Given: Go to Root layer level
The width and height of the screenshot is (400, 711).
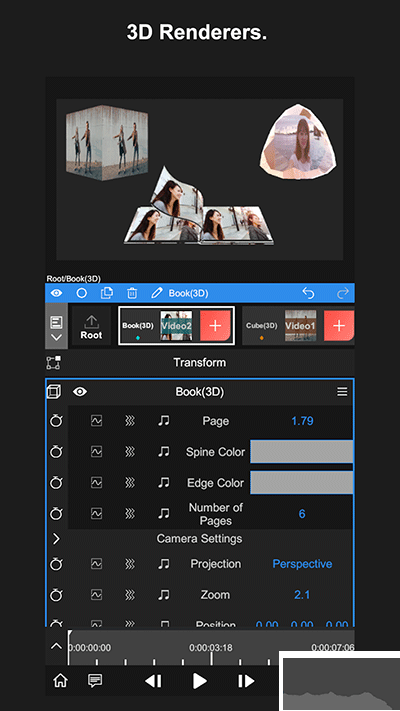Looking at the screenshot, I should coord(91,326).
